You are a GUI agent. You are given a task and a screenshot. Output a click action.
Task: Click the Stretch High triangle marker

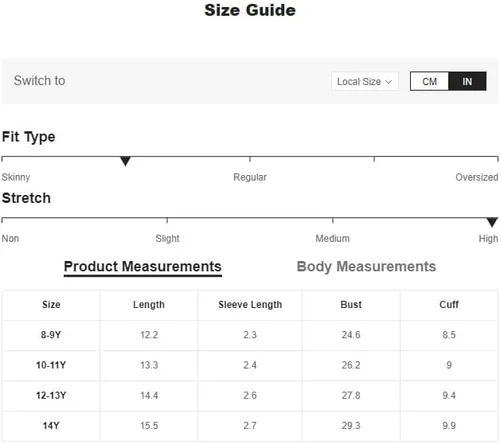tap(492, 222)
